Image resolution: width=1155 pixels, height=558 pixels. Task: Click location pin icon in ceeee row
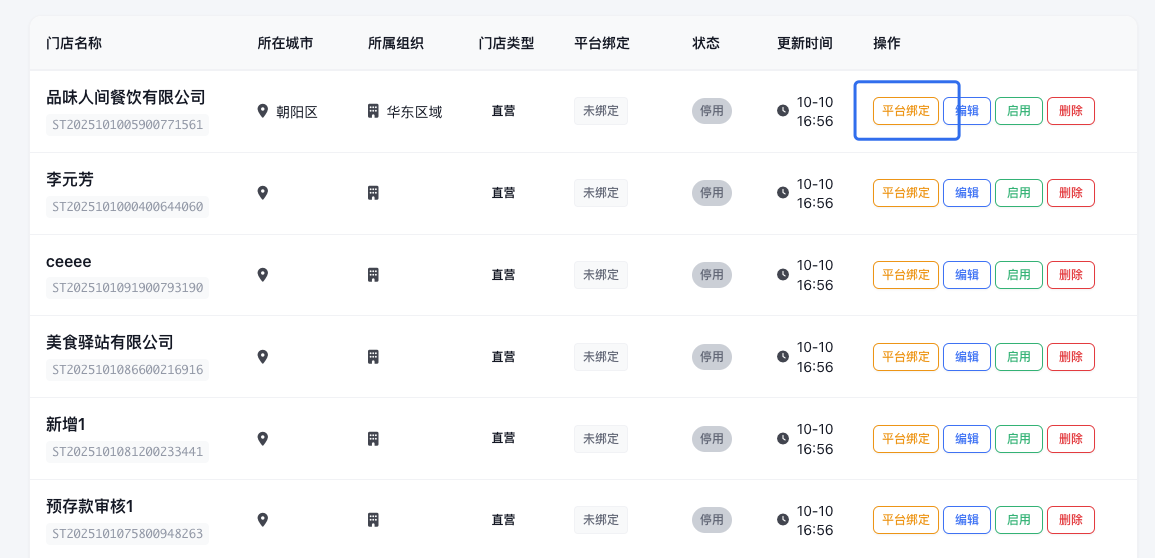[x=263, y=275]
